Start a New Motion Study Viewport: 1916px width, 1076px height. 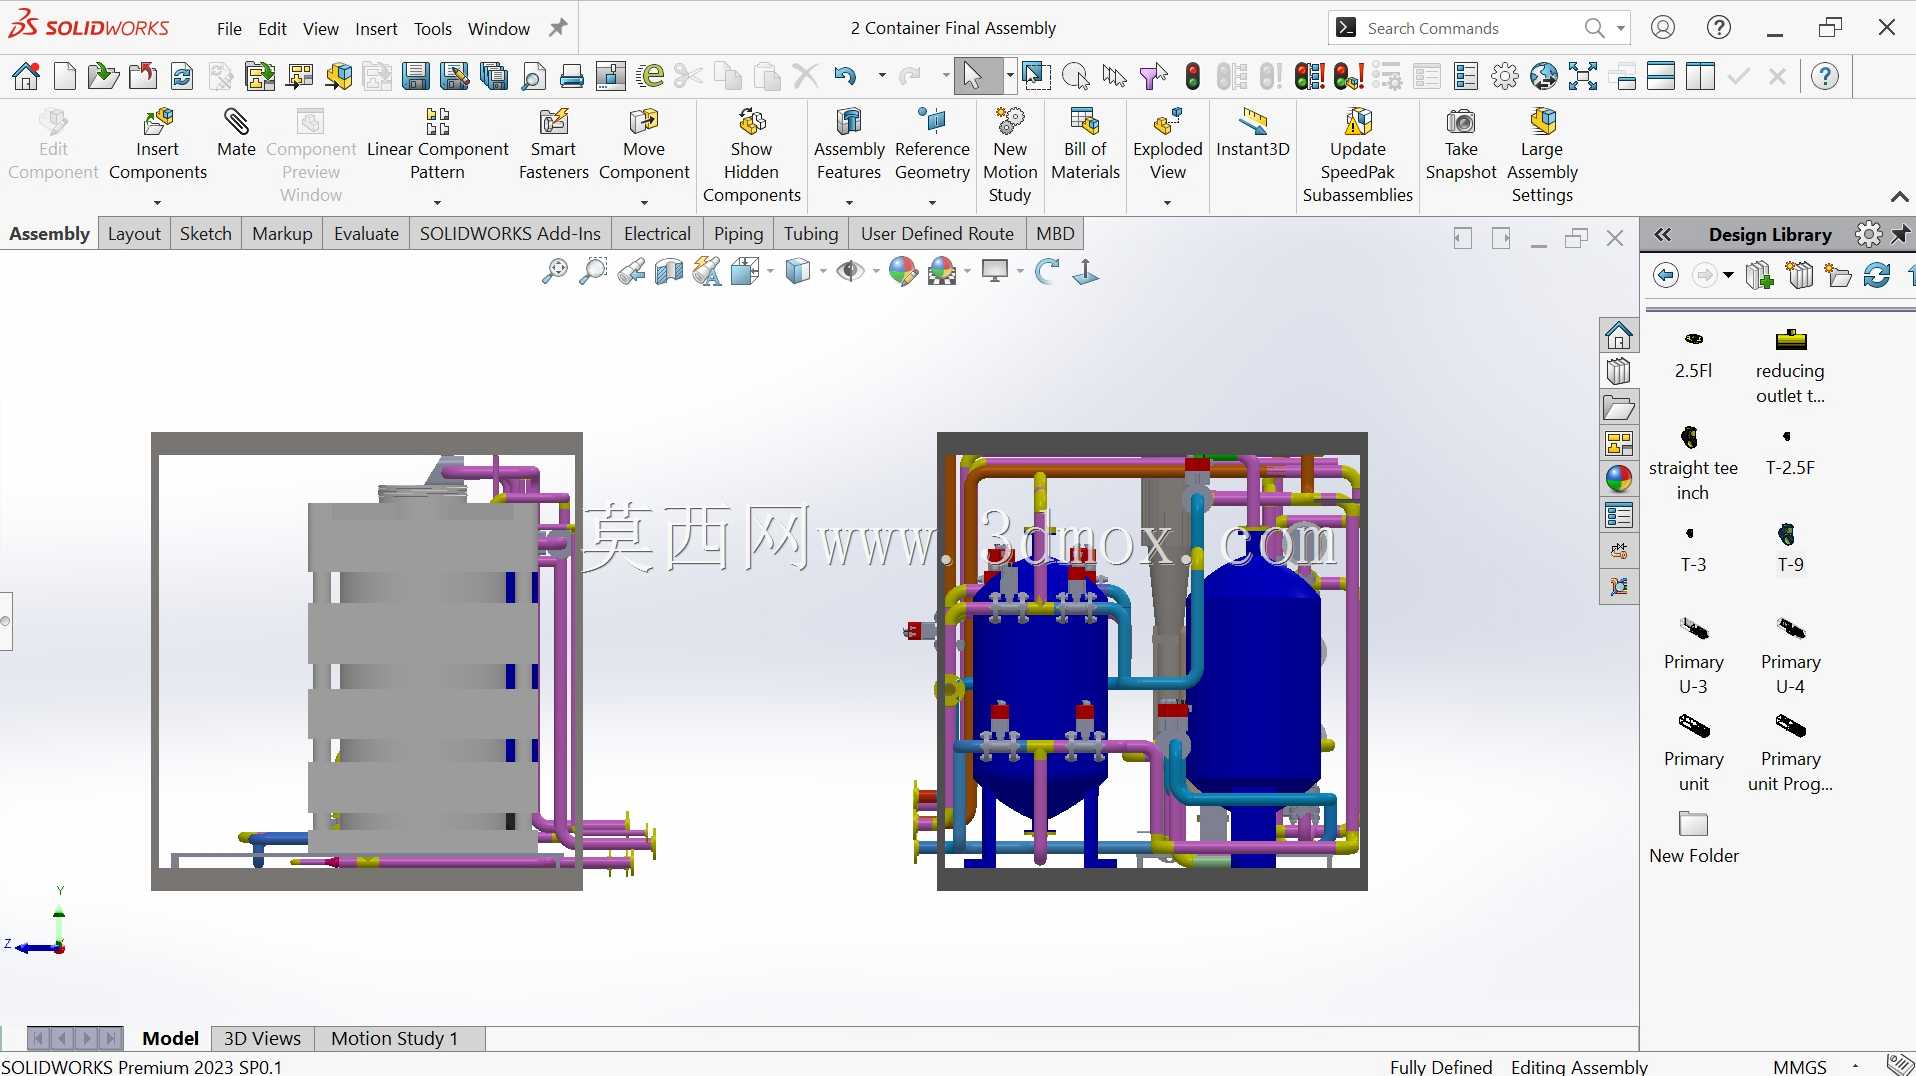1010,156
